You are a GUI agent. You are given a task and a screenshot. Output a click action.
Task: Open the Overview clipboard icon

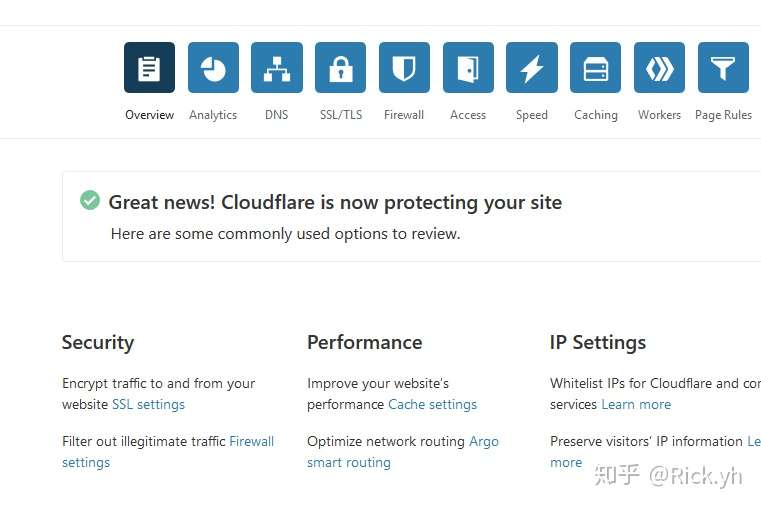point(149,67)
